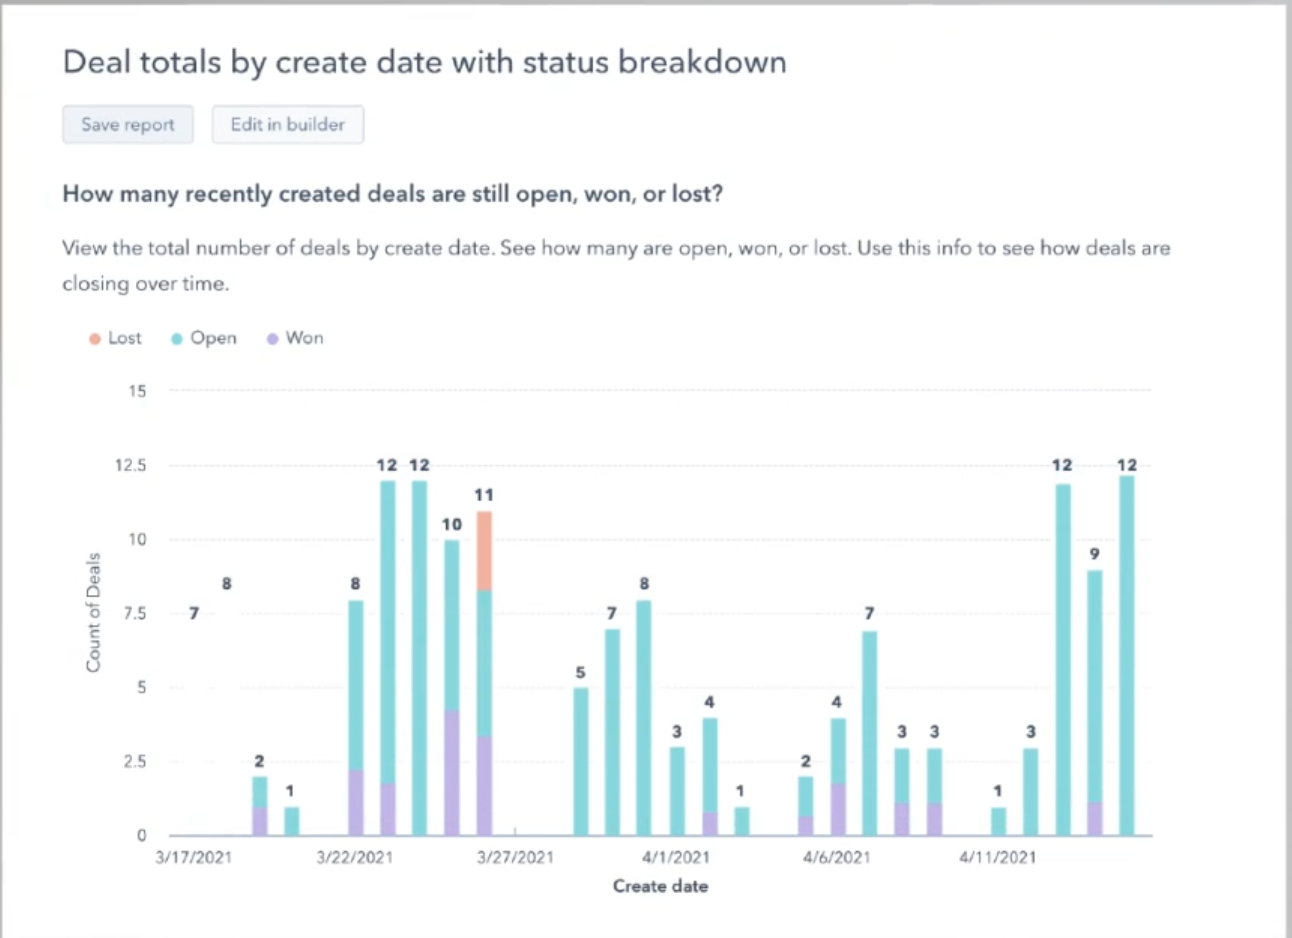Click the data label 11 above the bar

click(x=484, y=495)
